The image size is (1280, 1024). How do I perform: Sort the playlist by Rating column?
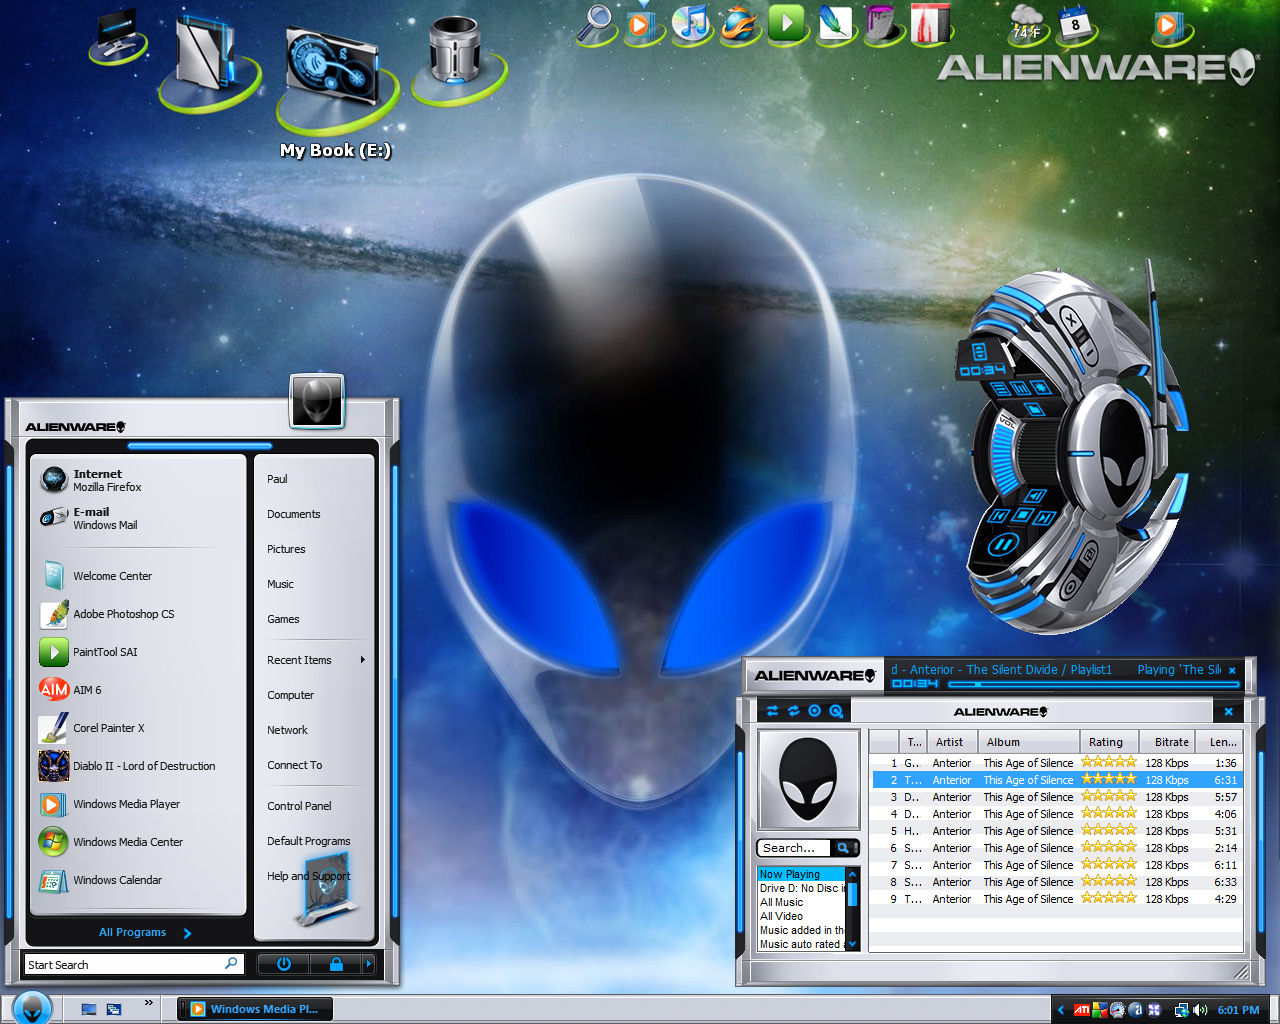[x=1109, y=742]
